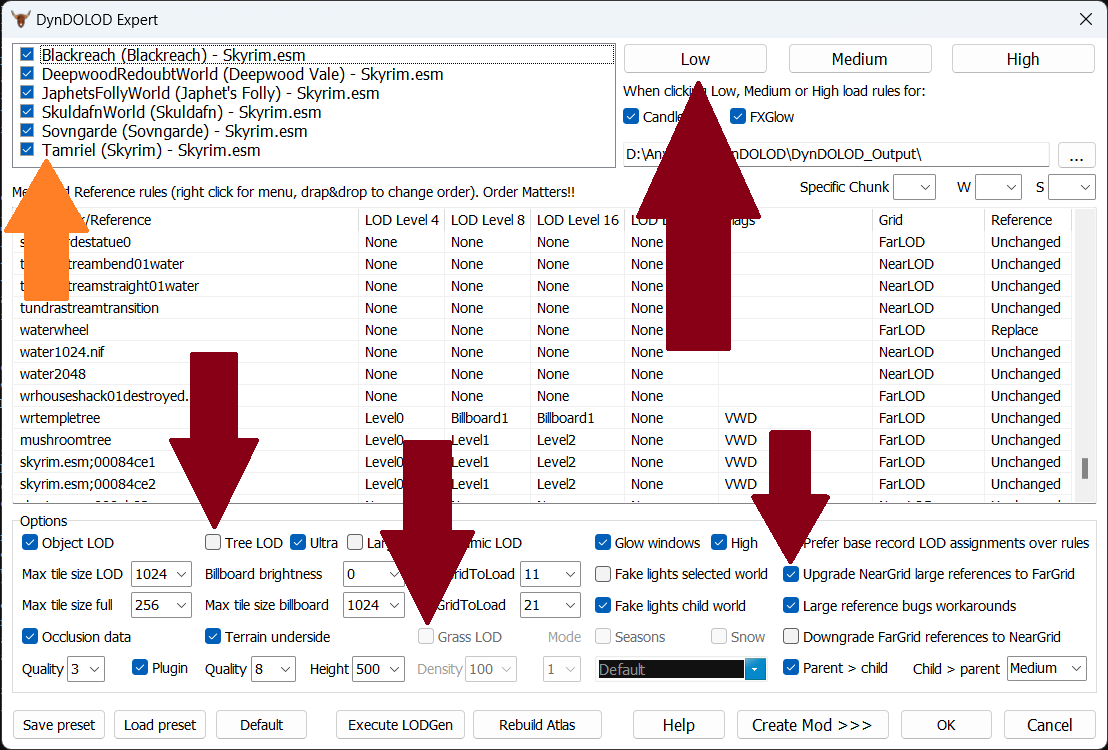
Task: Open the Specific Chunk dropdown
Action: tap(913, 187)
